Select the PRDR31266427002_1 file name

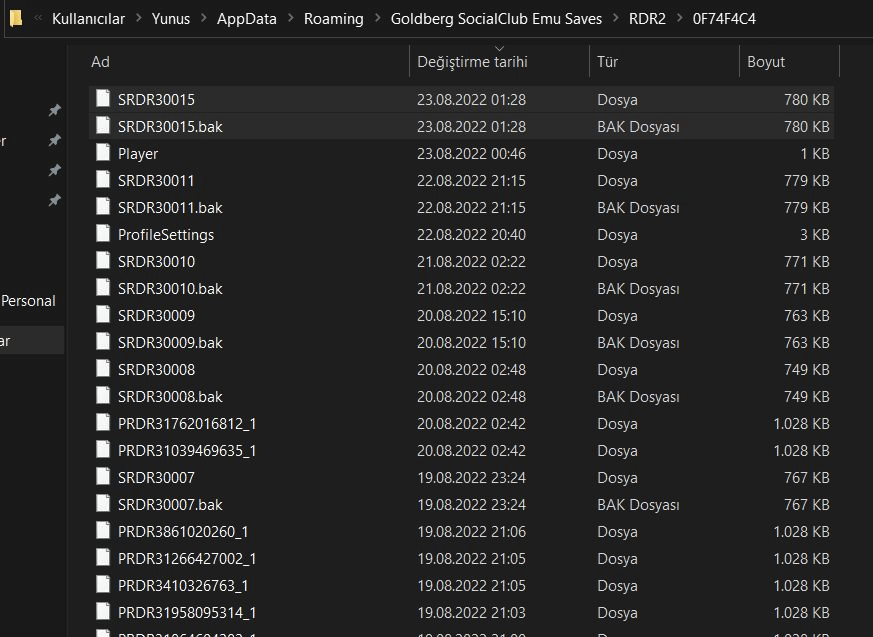[187, 559]
